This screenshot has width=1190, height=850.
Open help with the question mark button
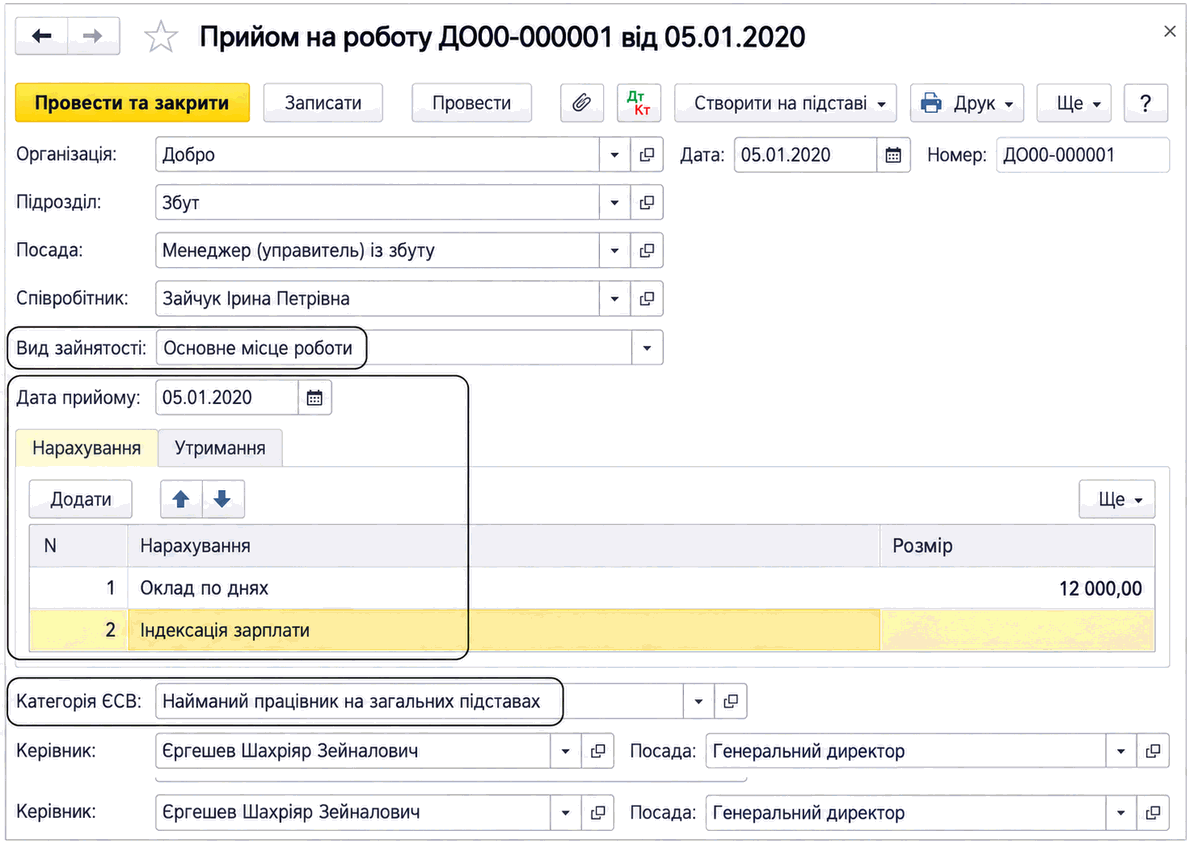coord(1145,102)
